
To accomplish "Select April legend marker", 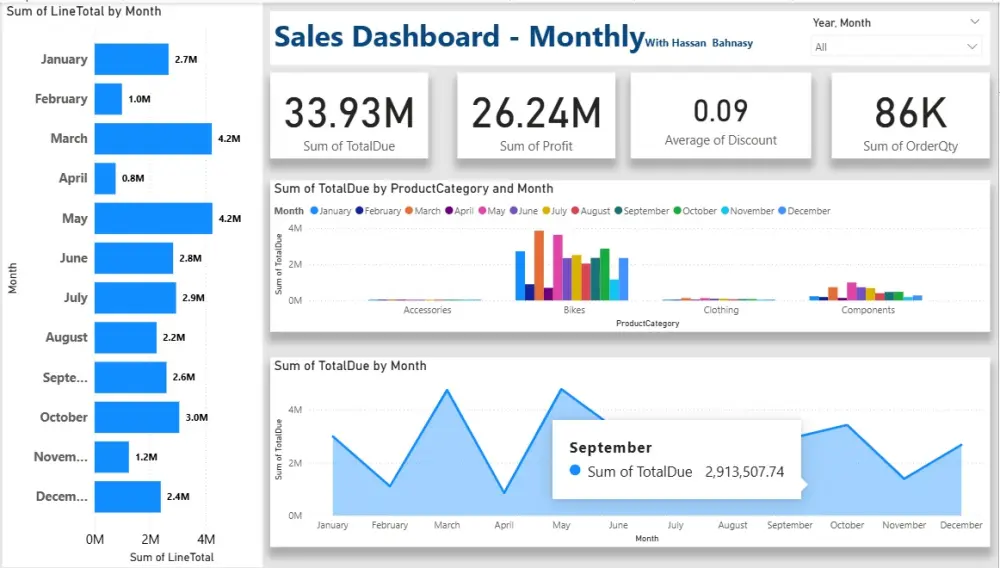I will point(449,210).
